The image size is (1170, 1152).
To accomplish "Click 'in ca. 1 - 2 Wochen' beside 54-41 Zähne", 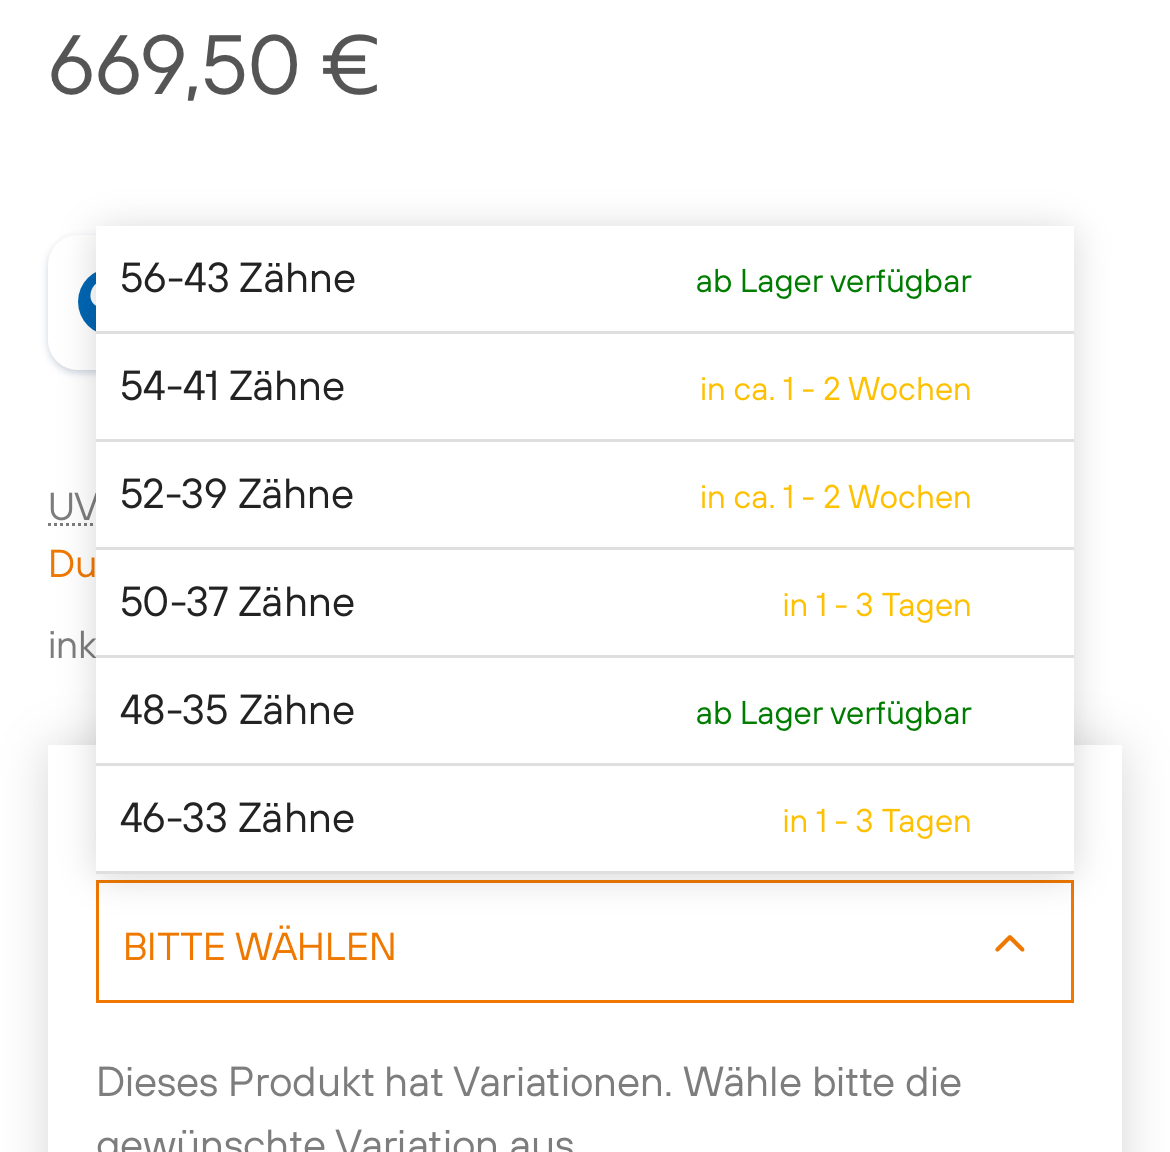I will click(835, 389).
